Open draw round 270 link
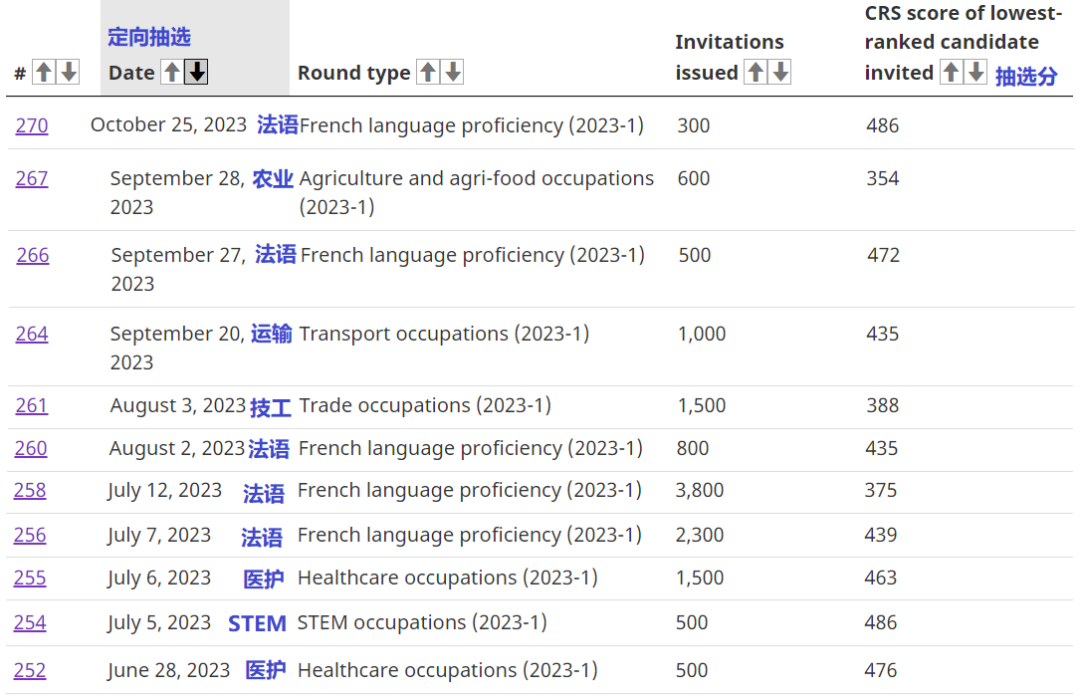1080x700 pixels. 31,126
